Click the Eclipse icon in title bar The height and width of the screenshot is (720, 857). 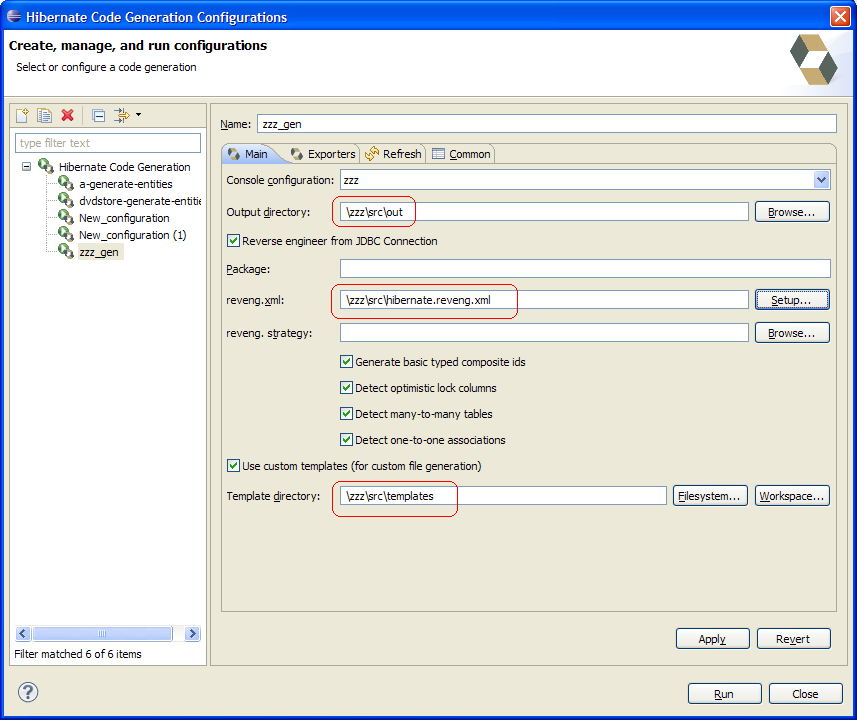[14, 16]
